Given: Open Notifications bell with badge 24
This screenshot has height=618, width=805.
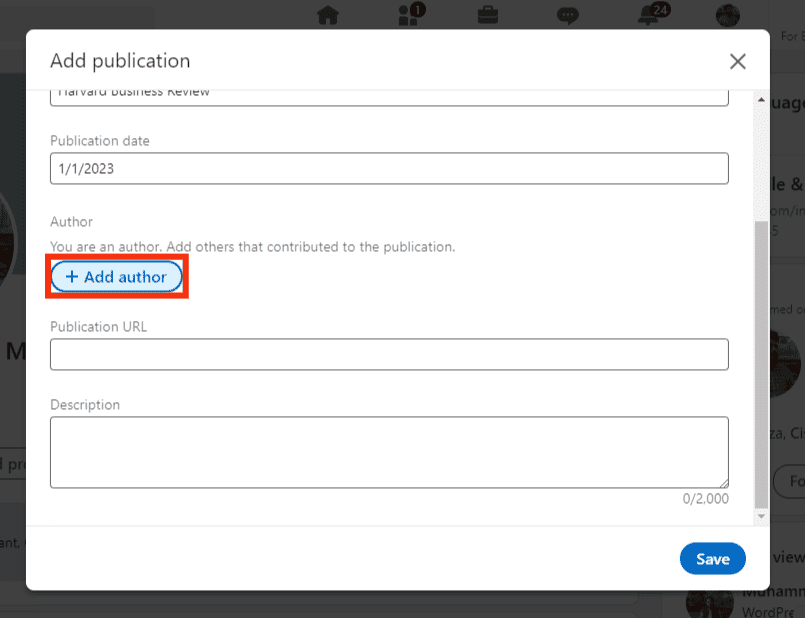Looking at the screenshot, I should [654, 14].
